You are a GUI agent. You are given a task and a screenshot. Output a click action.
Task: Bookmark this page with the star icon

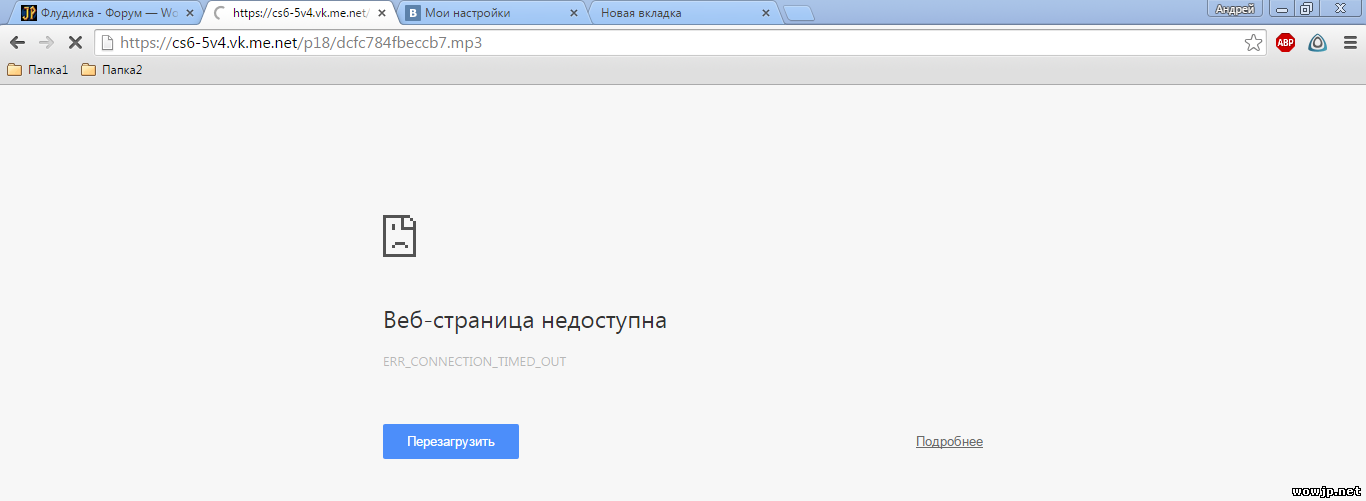[x=1253, y=43]
